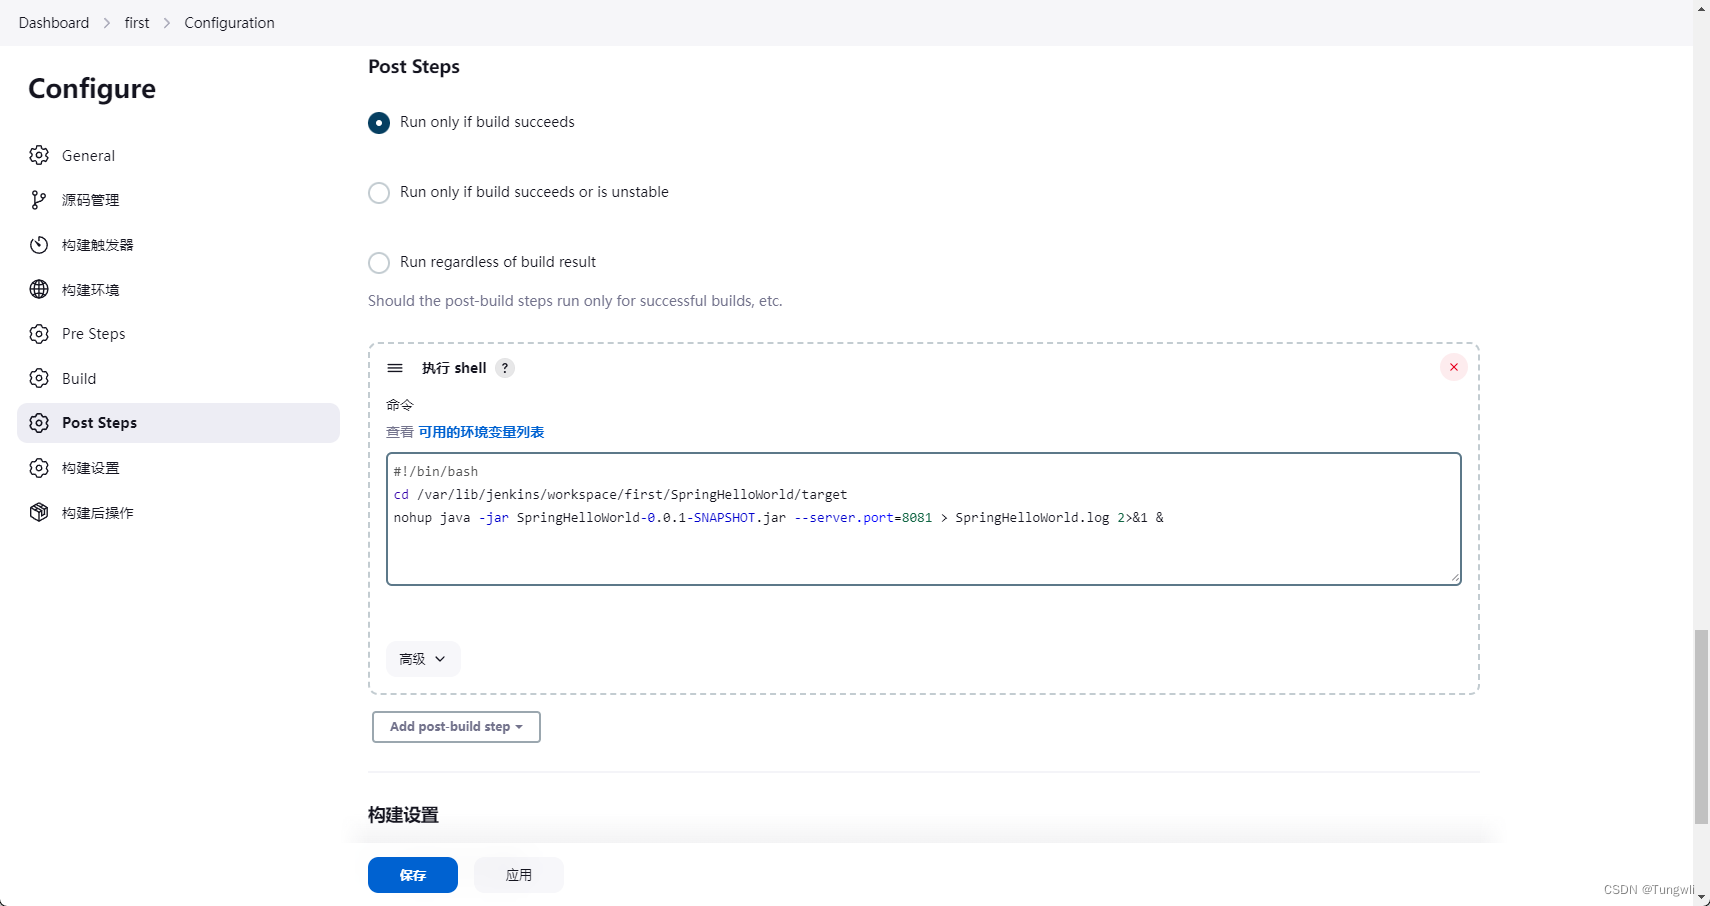Viewport: 1710px width, 906px height.
Task: Click the 'cd /var/lib/jenkins/workspace' command line
Action: [620, 495]
